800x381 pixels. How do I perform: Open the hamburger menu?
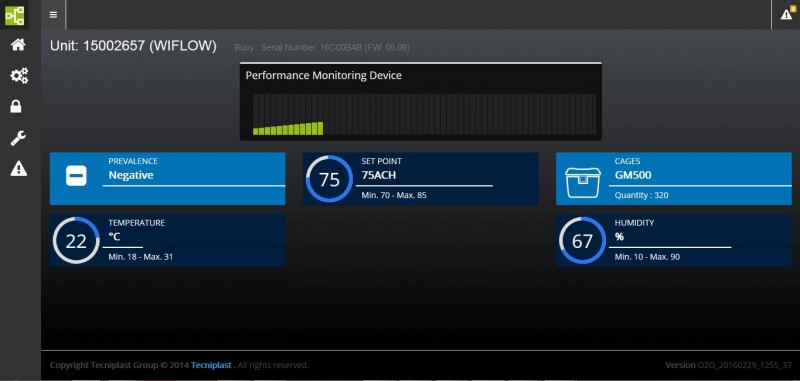coord(53,15)
